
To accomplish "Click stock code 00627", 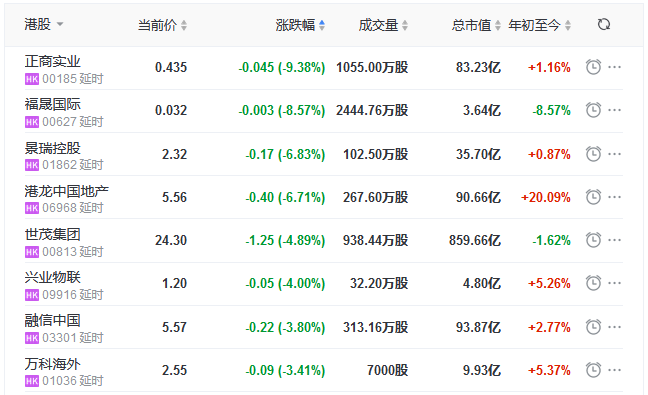I will 60,122.
